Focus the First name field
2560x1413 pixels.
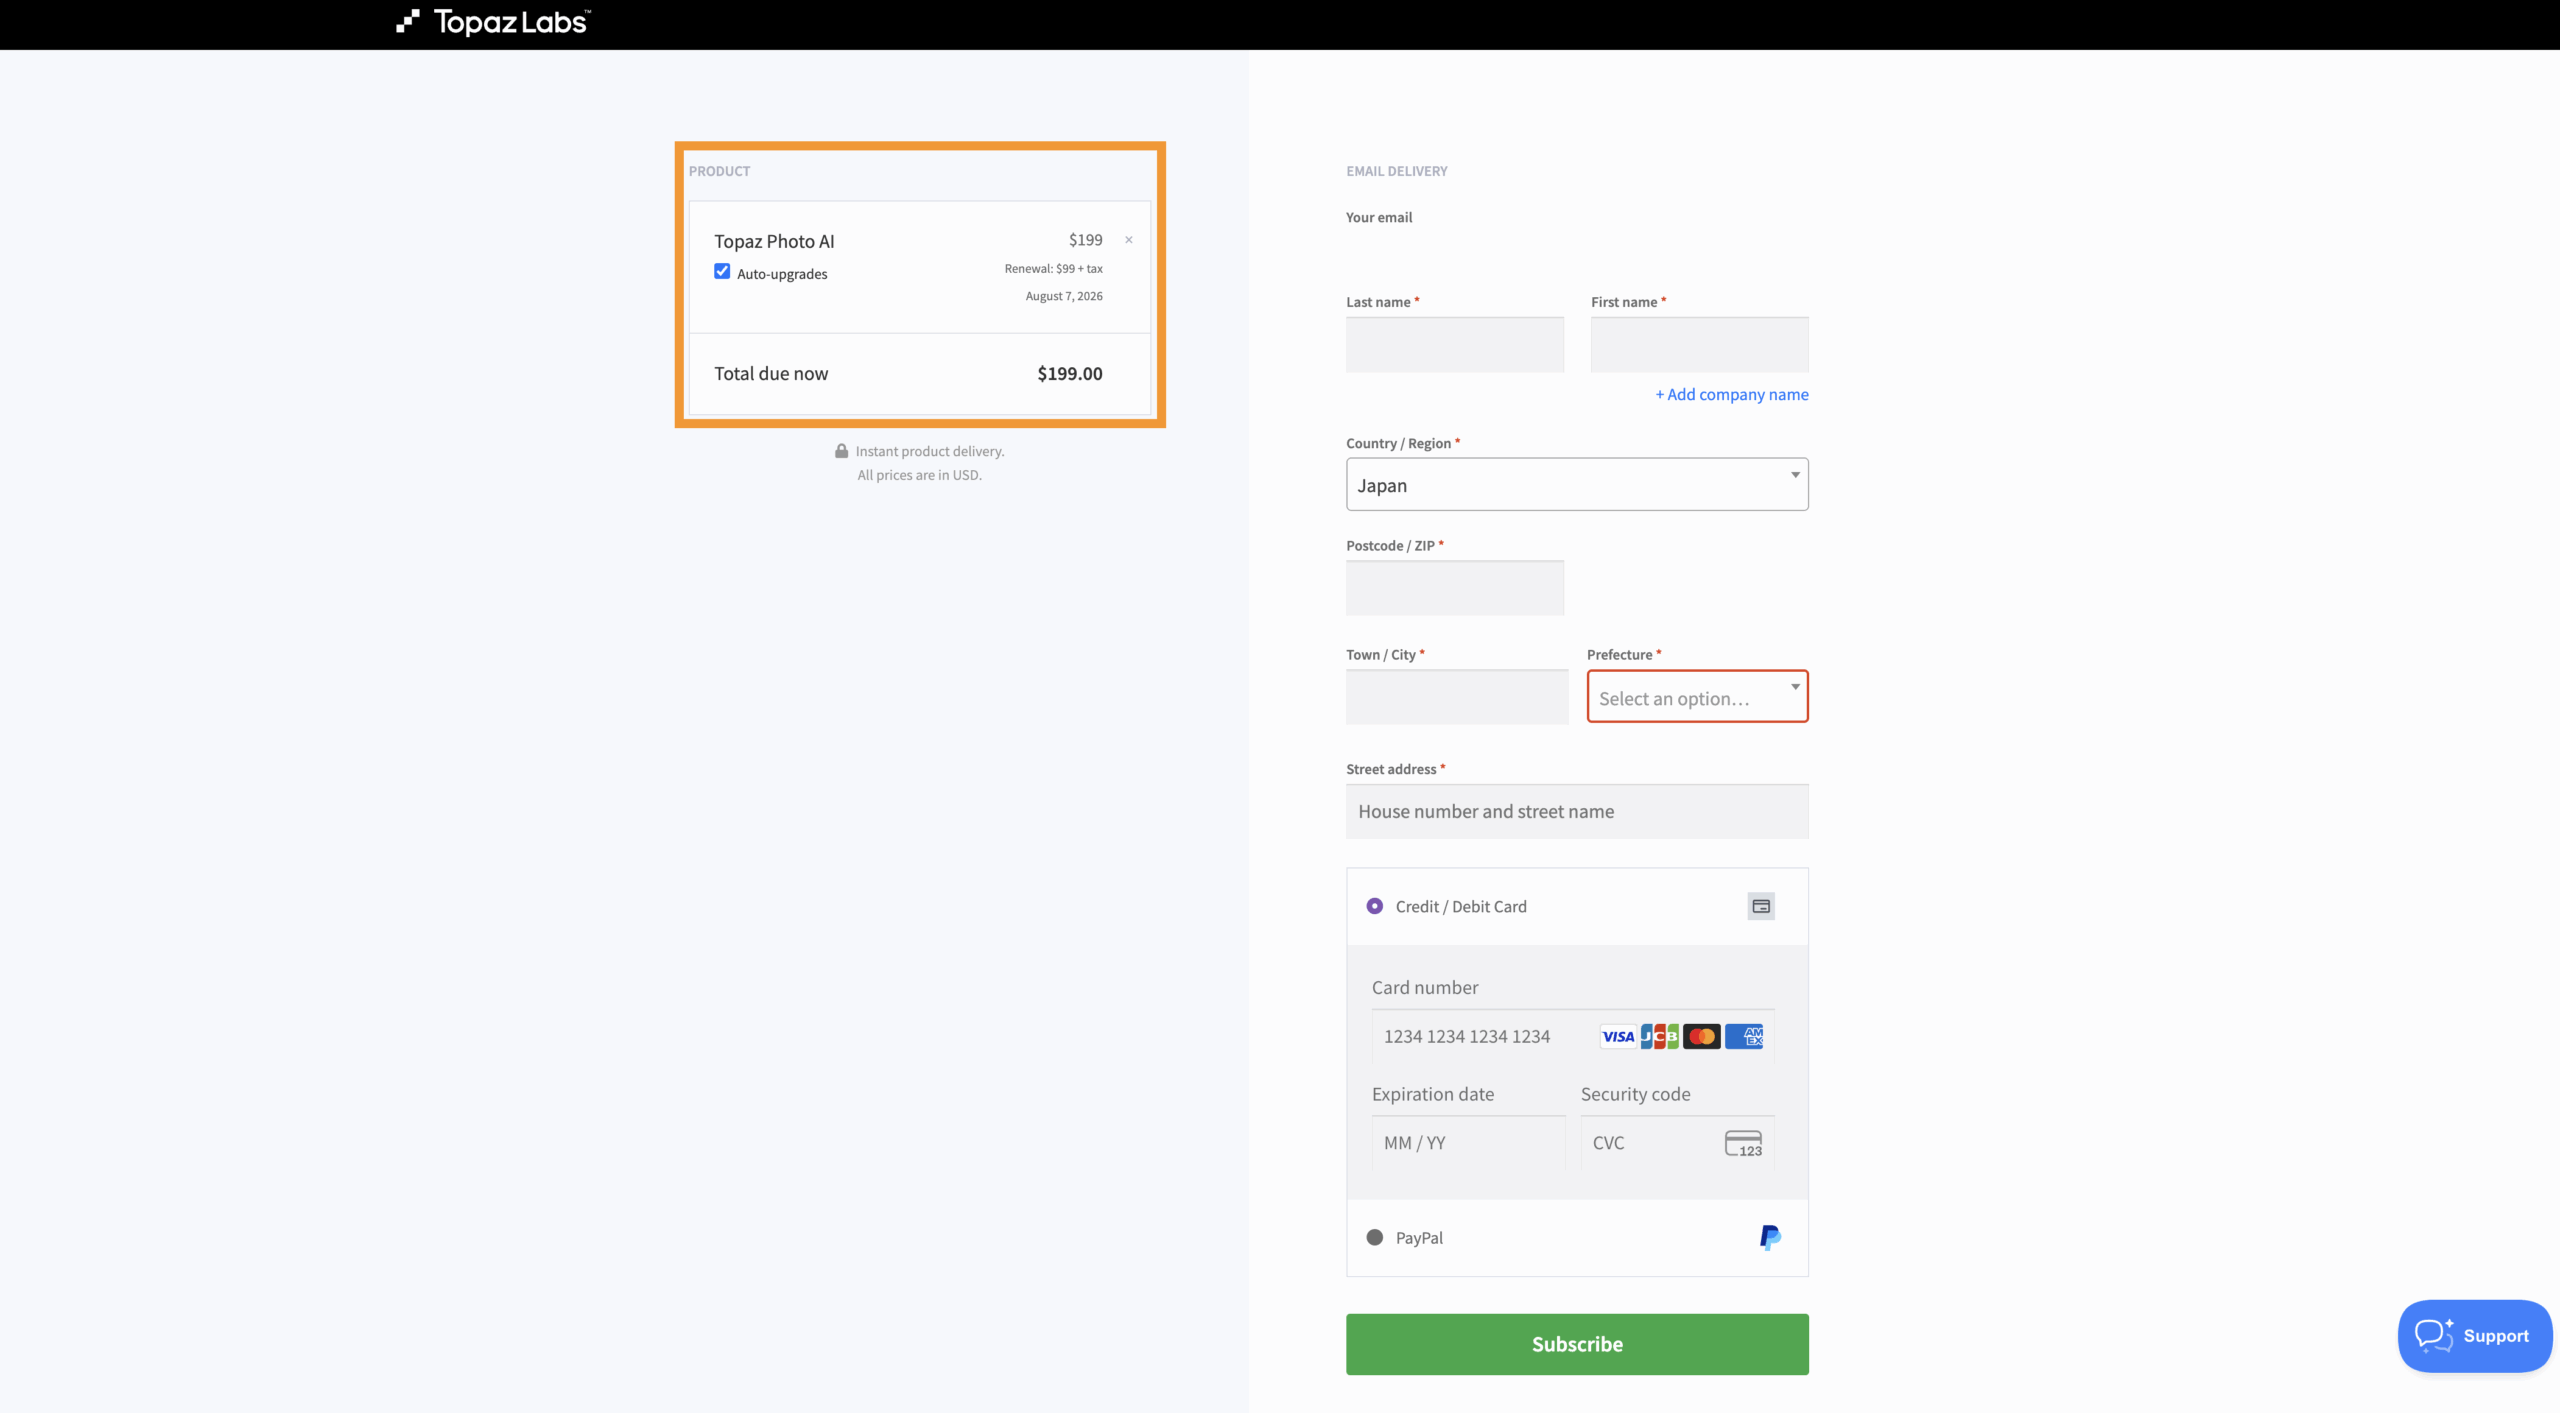point(1700,345)
